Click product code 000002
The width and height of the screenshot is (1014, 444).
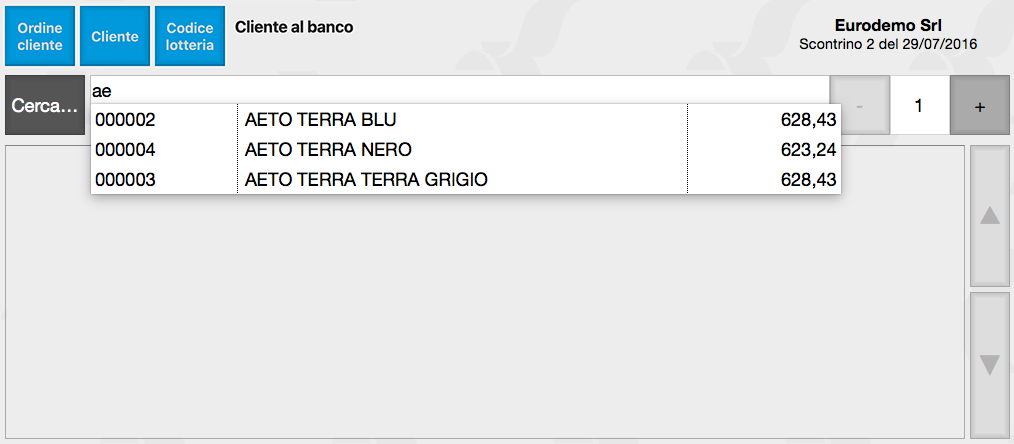point(125,120)
